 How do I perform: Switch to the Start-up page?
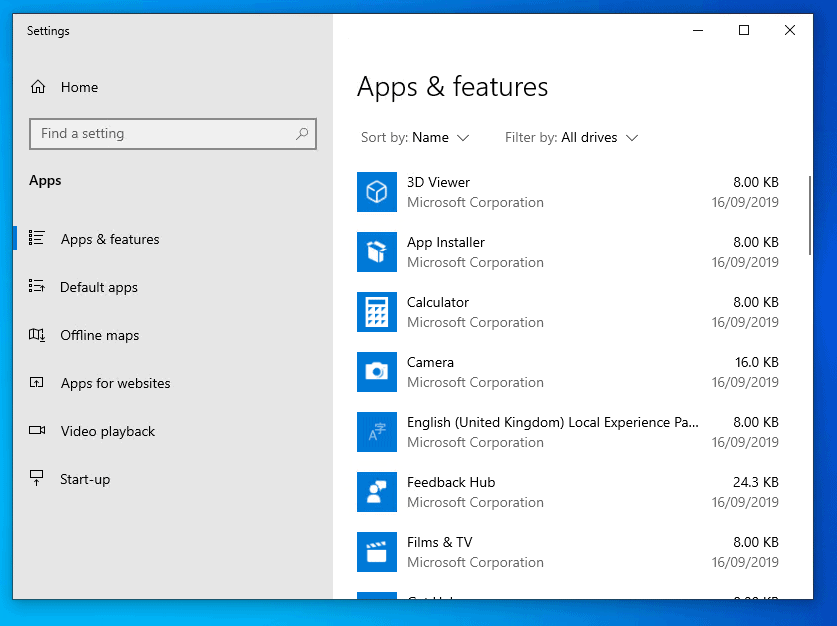[85, 480]
